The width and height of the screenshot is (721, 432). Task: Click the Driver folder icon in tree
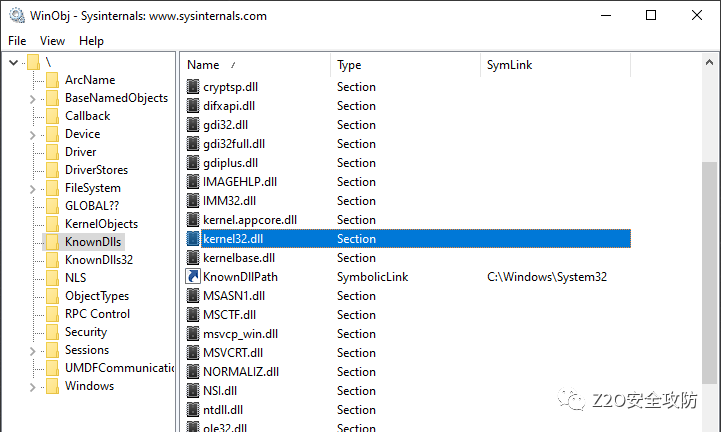(52, 152)
